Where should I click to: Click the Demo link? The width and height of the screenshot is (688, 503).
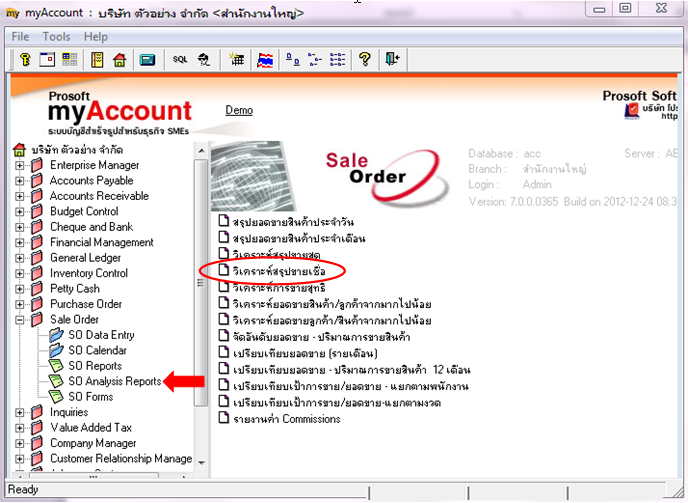coord(239,110)
